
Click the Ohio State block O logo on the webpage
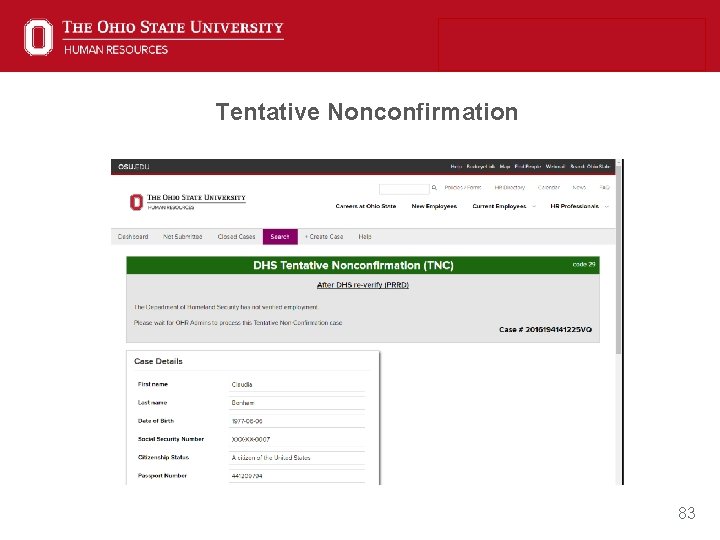tap(136, 202)
